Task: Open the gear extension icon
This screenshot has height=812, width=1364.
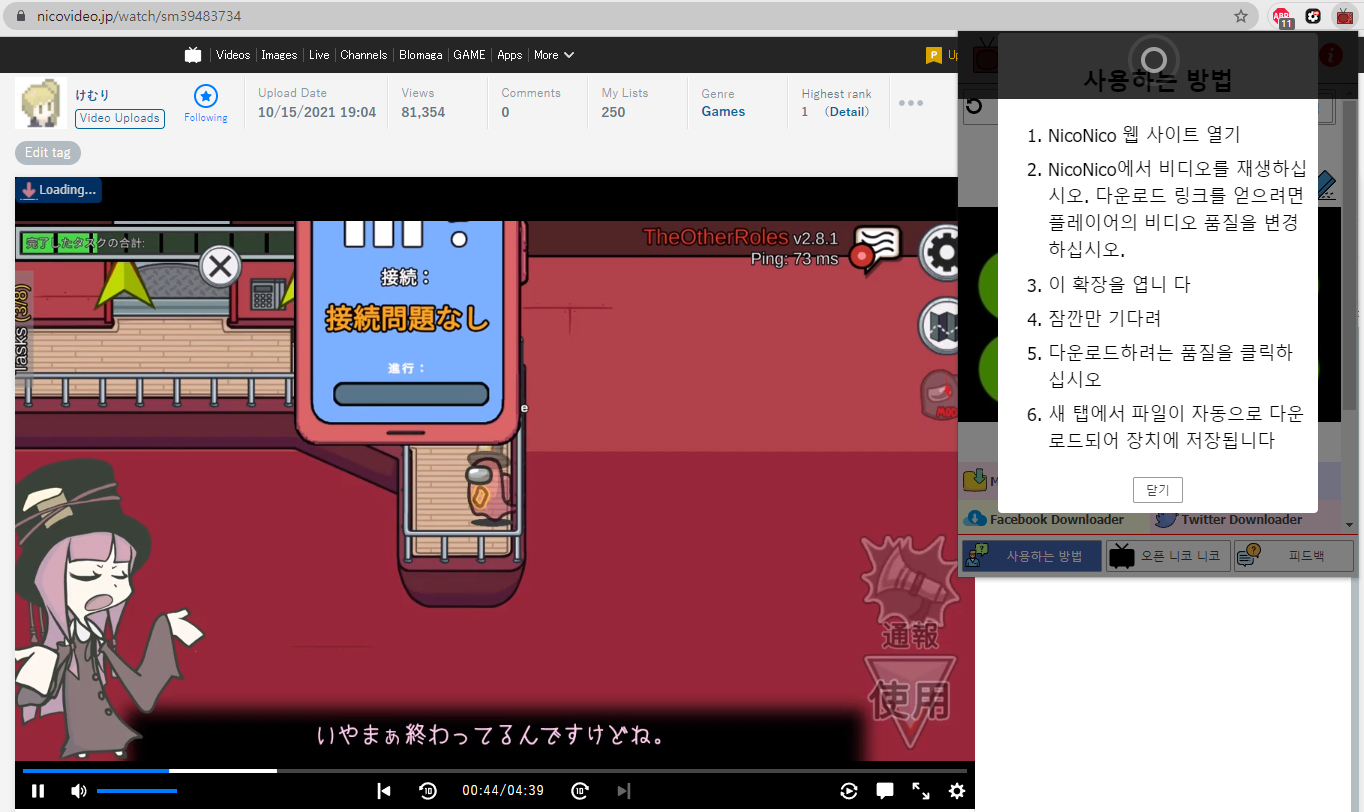Action: point(1314,16)
